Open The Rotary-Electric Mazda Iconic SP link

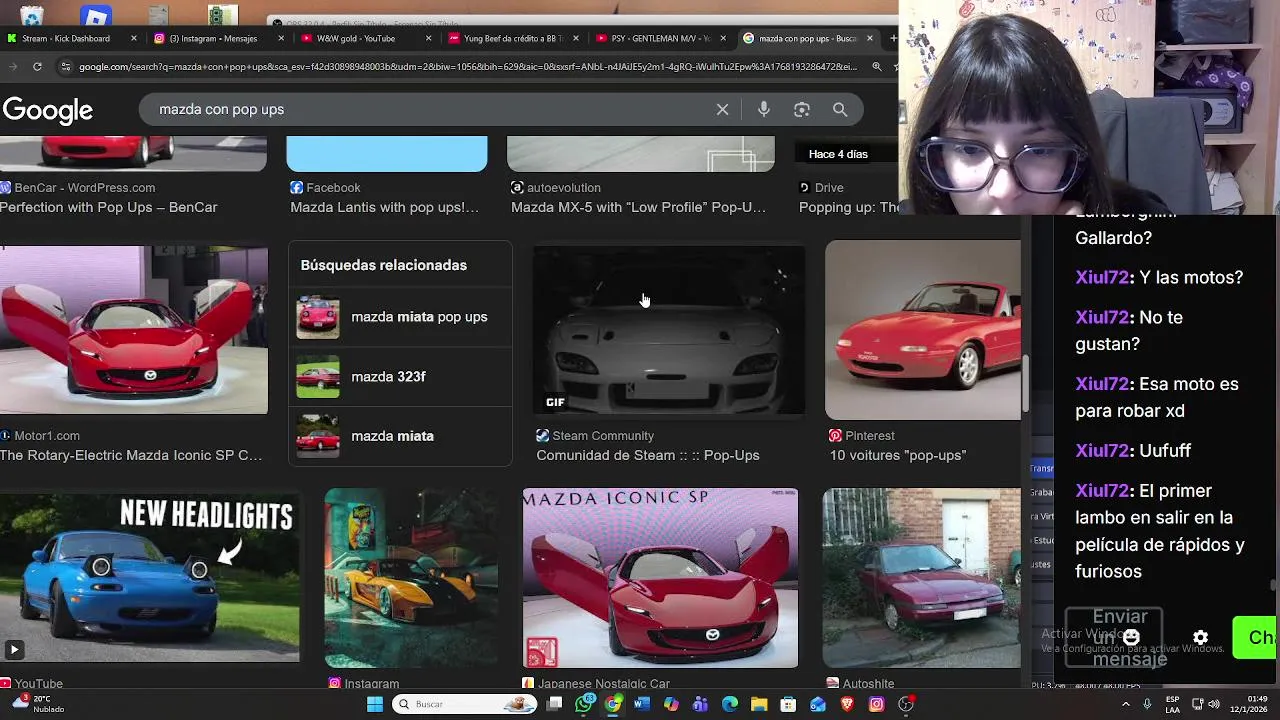click(x=131, y=455)
